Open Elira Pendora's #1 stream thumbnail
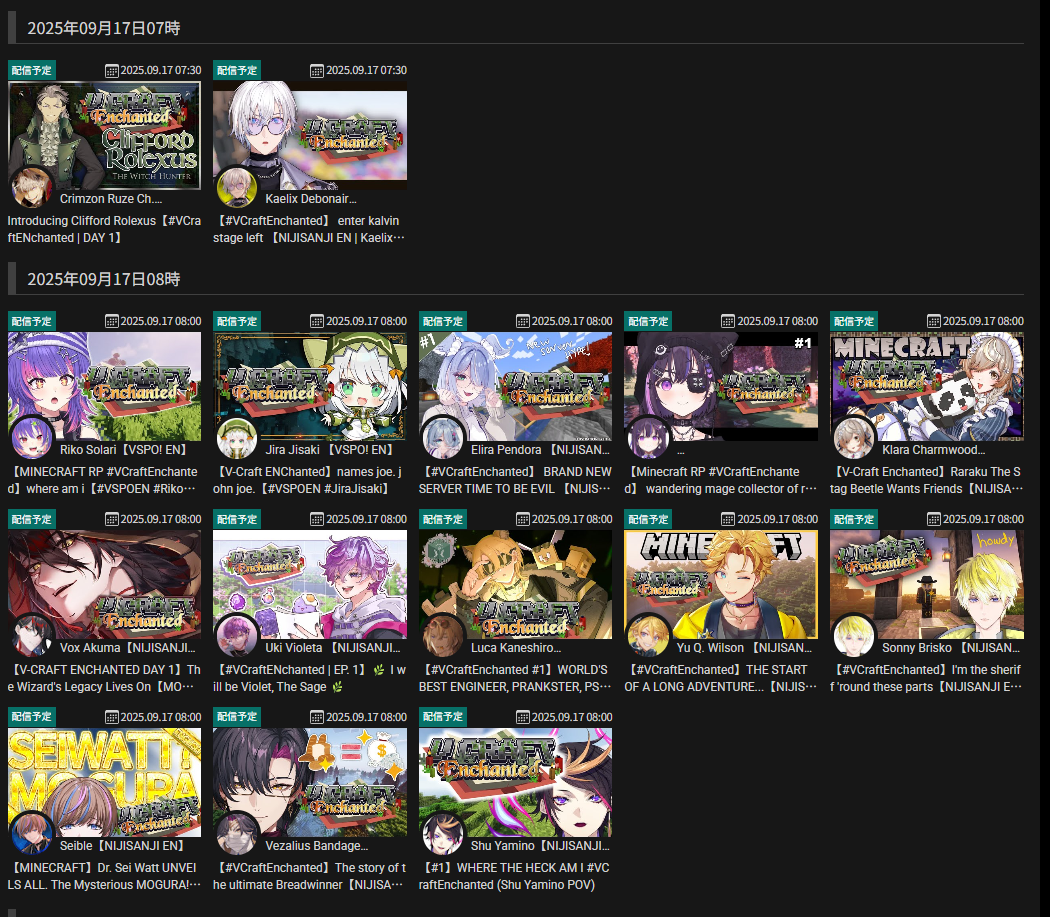Image resolution: width=1050 pixels, height=917 pixels. pos(515,386)
